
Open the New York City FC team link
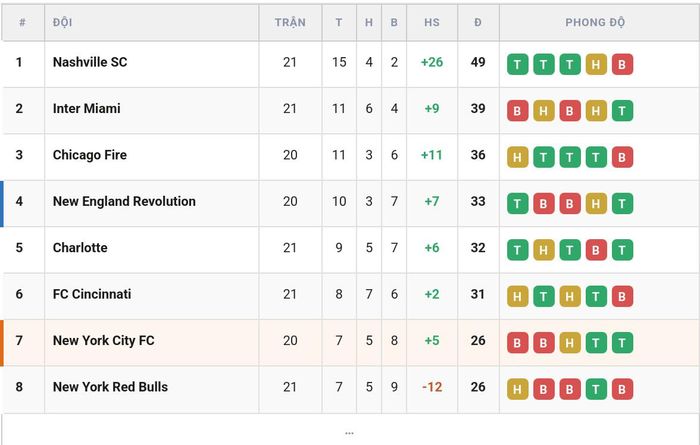pos(104,341)
